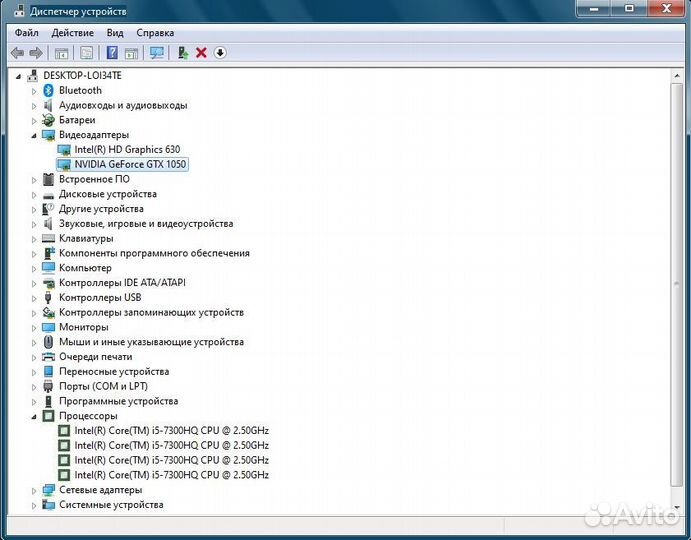Click the down-arrow disable device icon
691x540 pixels.
click(220, 52)
